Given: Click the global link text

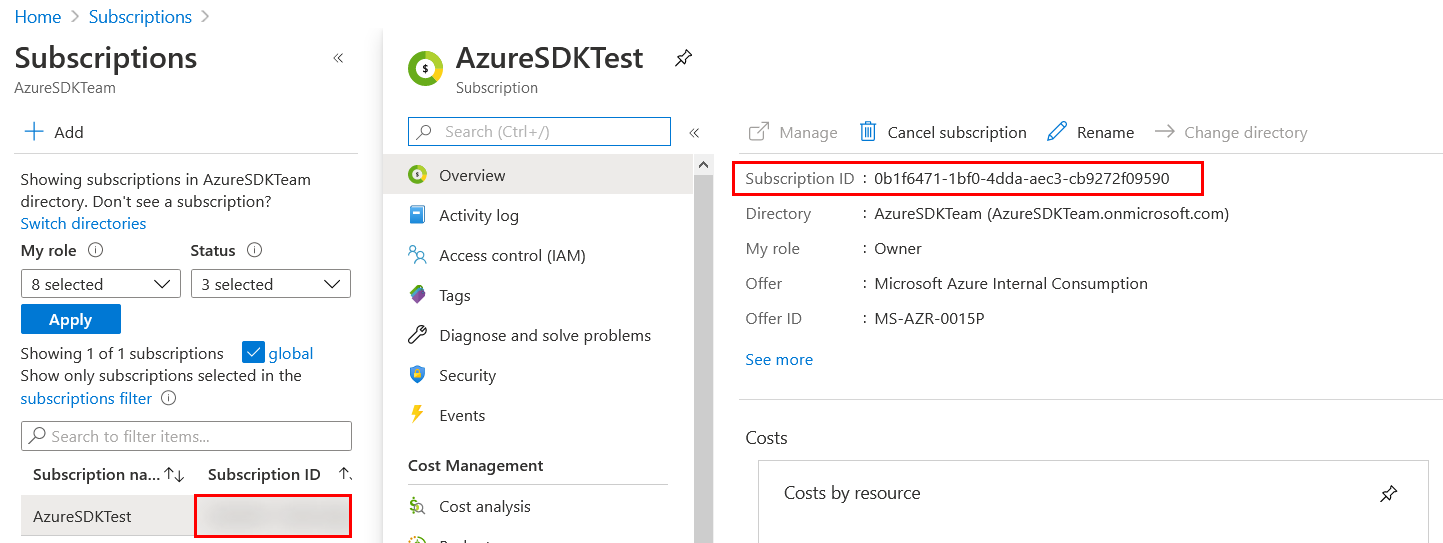Looking at the screenshot, I should pyautogui.click(x=291, y=353).
